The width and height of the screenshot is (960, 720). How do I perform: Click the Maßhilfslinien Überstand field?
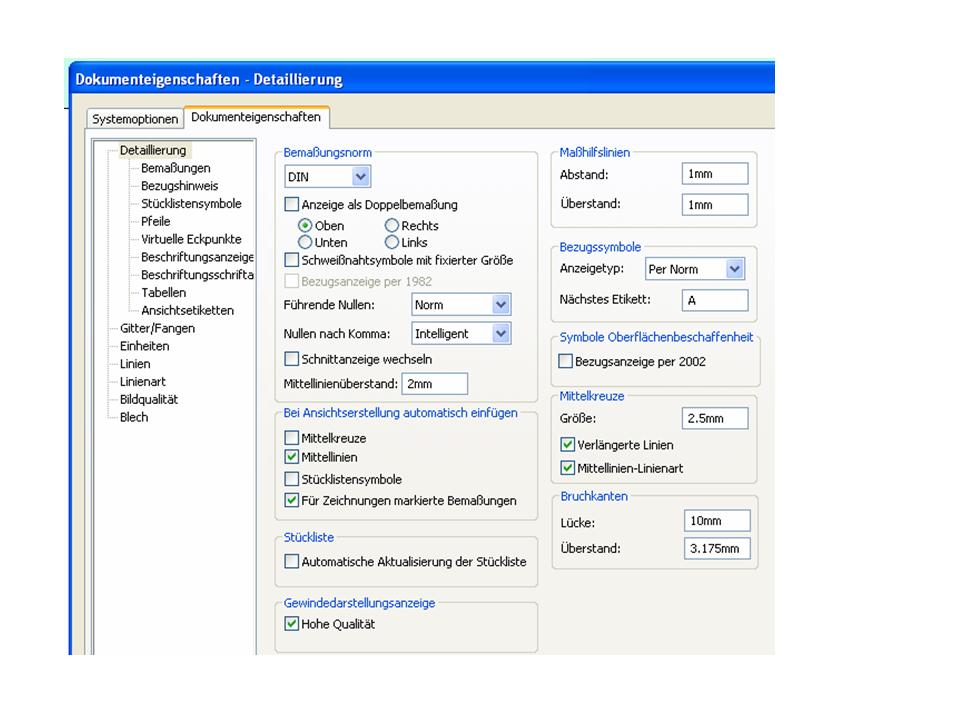click(x=715, y=204)
